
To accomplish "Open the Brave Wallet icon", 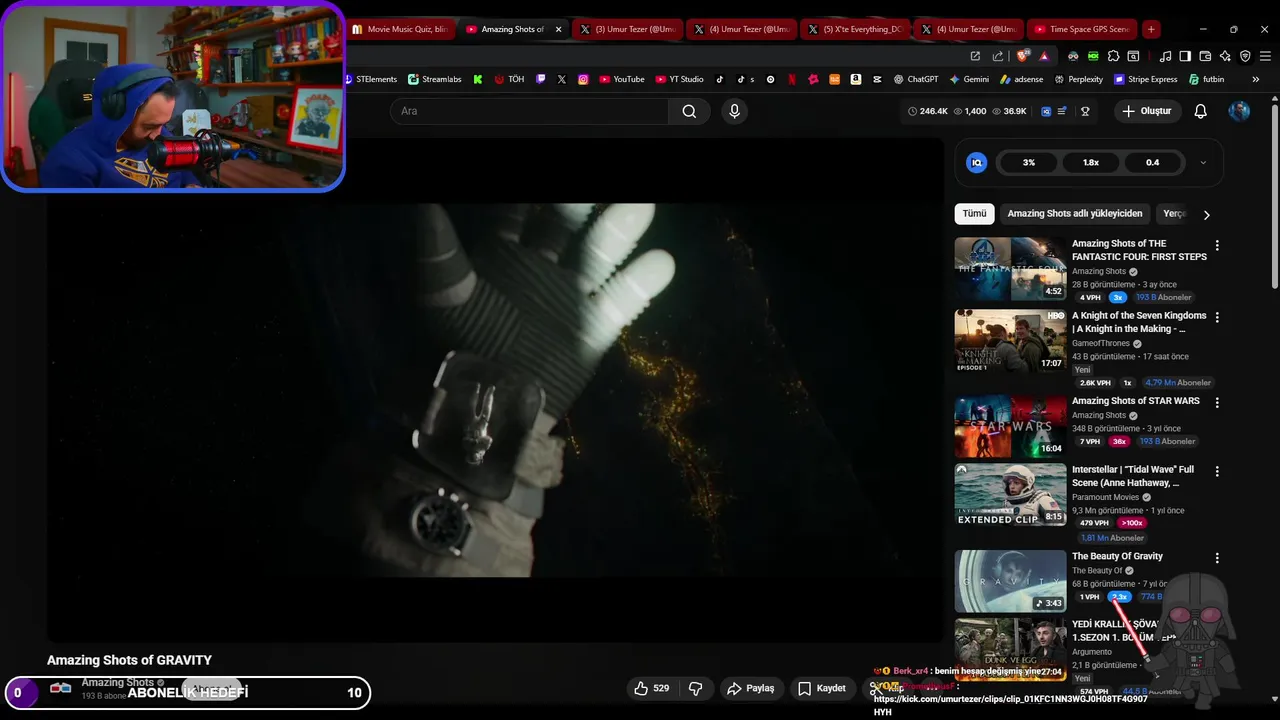I will [x=1205, y=56].
